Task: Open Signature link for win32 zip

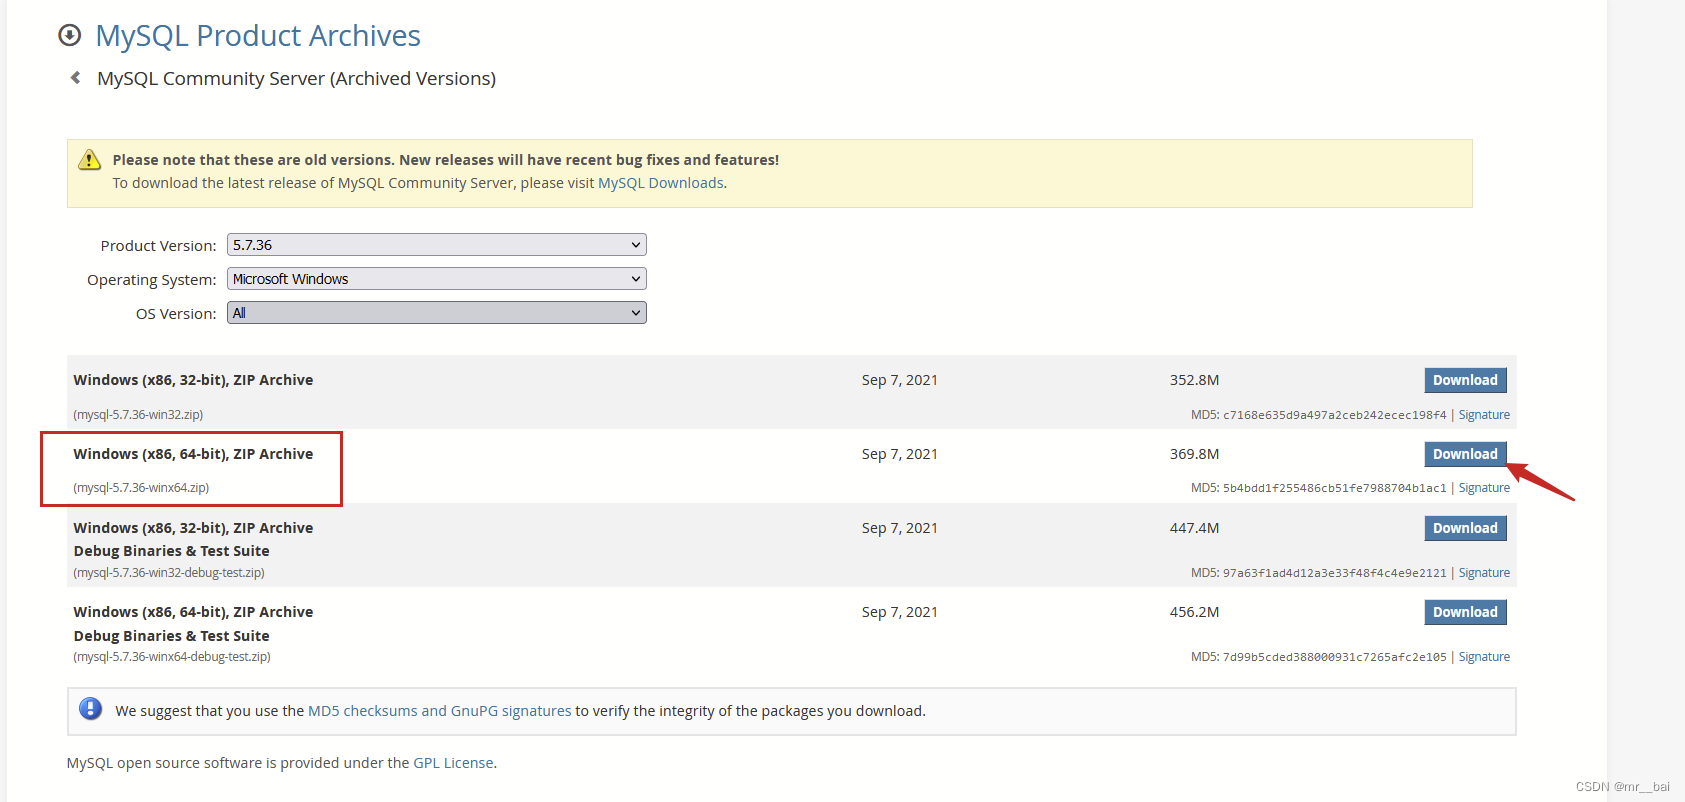Action: point(1484,415)
